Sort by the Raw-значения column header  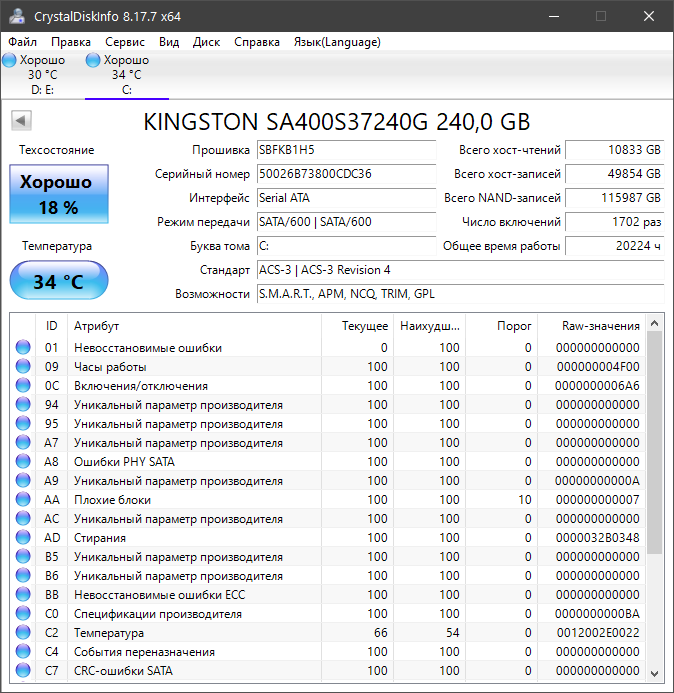(x=600, y=326)
